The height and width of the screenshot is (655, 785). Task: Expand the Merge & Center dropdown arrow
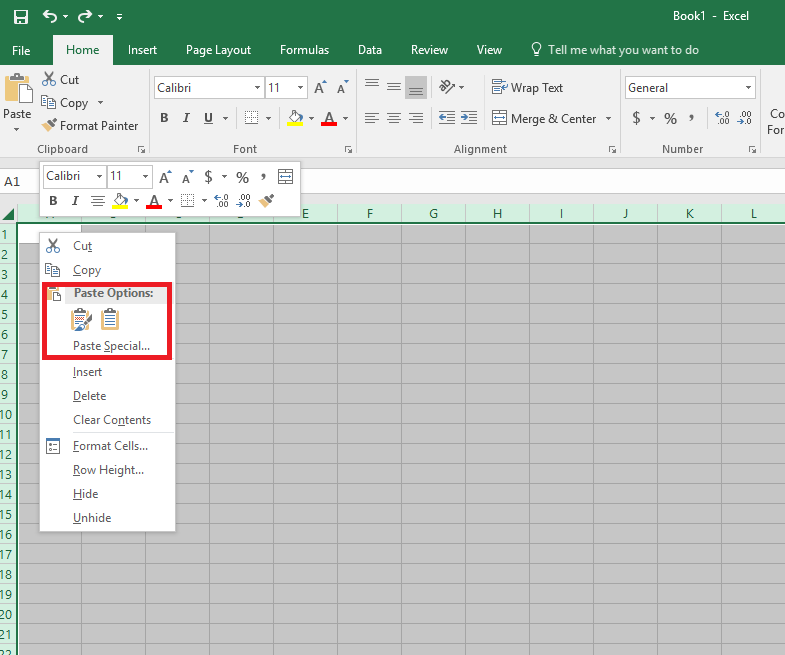[608, 119]
